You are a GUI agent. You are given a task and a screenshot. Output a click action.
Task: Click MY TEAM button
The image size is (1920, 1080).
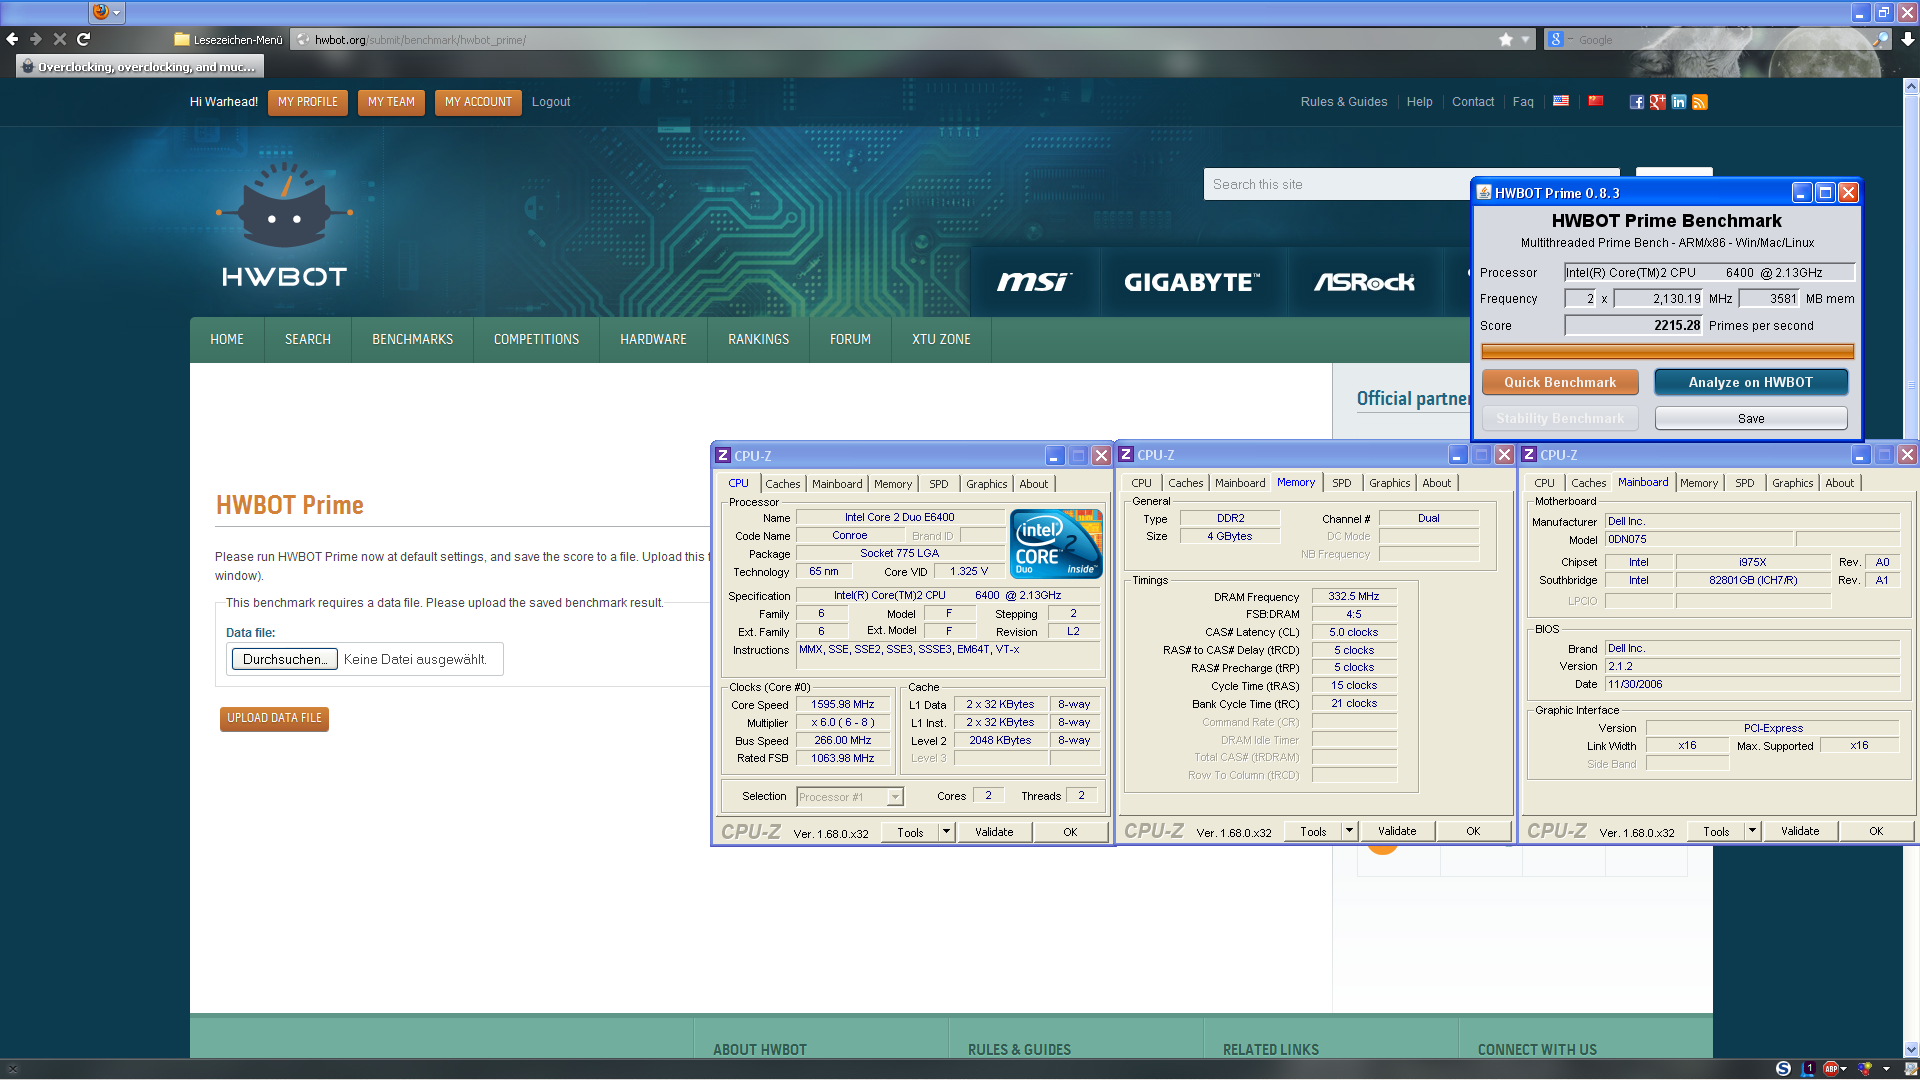[x=391, y=102]
